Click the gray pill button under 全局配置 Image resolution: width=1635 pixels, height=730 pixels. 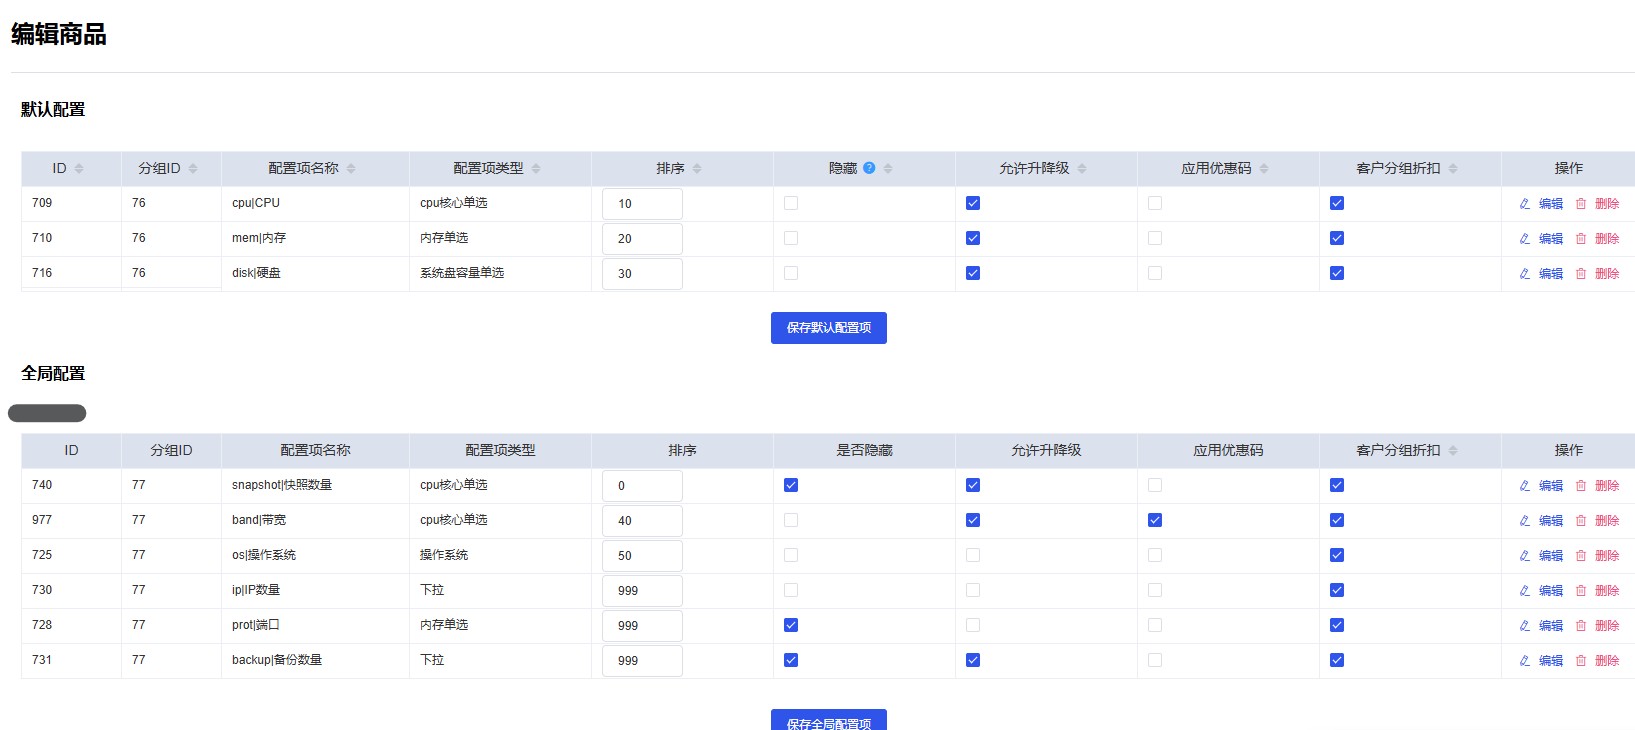(x=47, y=413)
